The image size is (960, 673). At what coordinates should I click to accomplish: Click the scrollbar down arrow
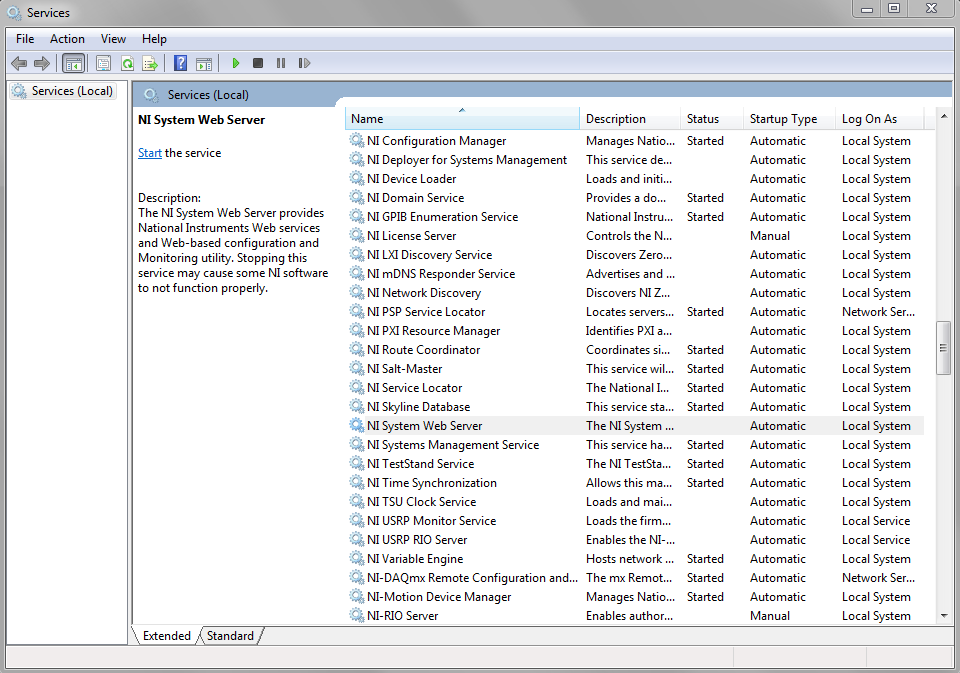(x=943, y=615)
